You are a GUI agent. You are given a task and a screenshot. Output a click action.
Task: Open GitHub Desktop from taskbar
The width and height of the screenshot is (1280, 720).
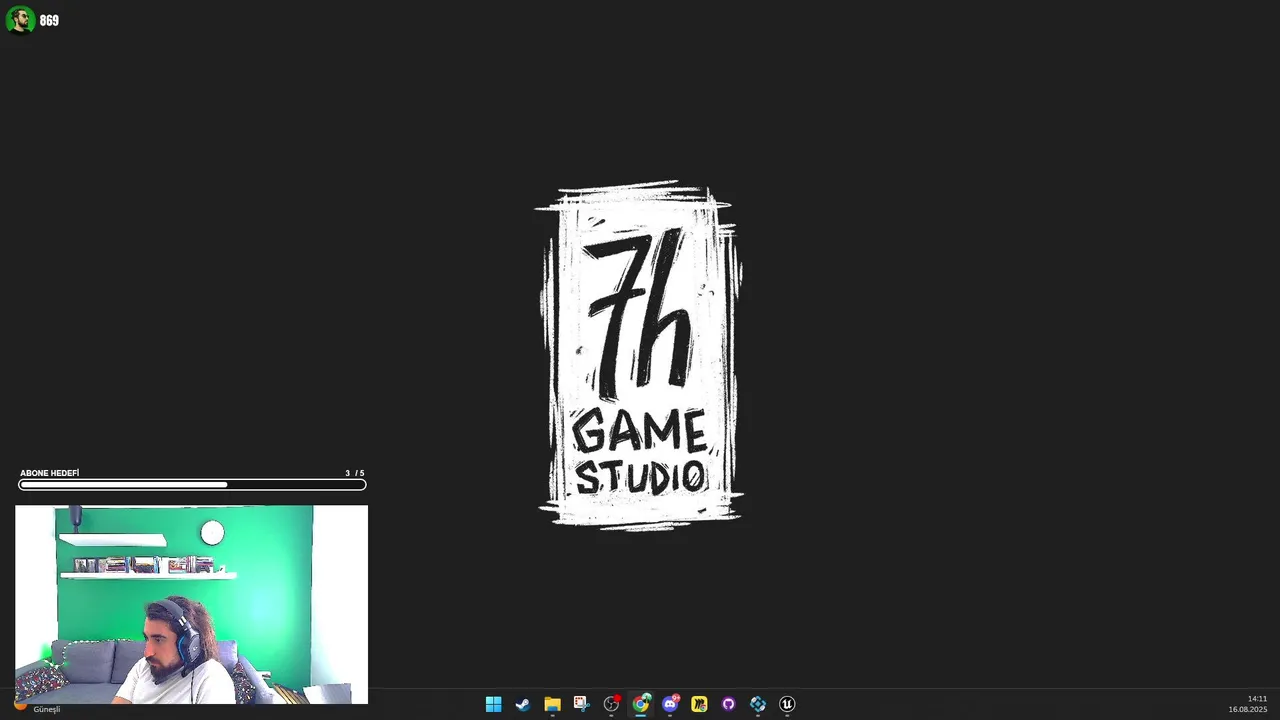728,704
